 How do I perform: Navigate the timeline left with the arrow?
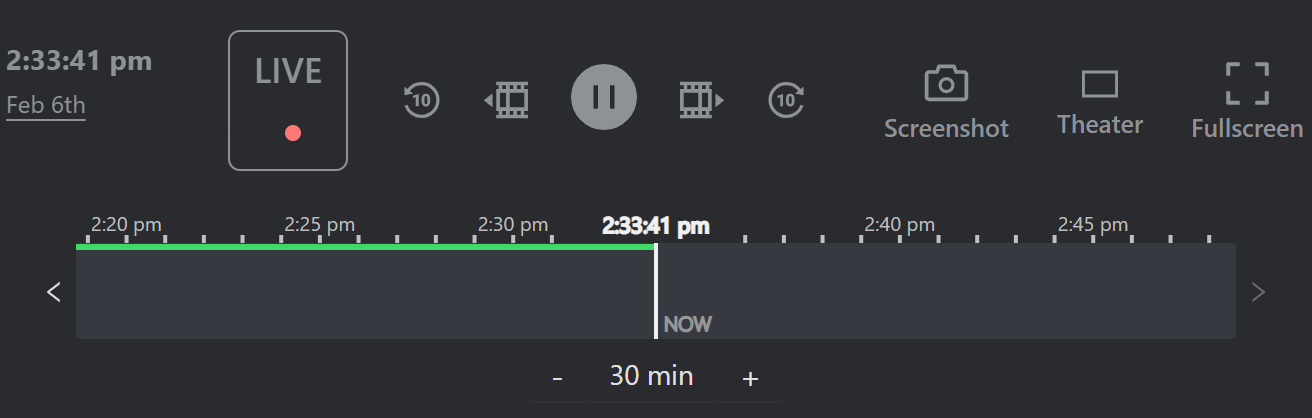[x=54, y=292]
